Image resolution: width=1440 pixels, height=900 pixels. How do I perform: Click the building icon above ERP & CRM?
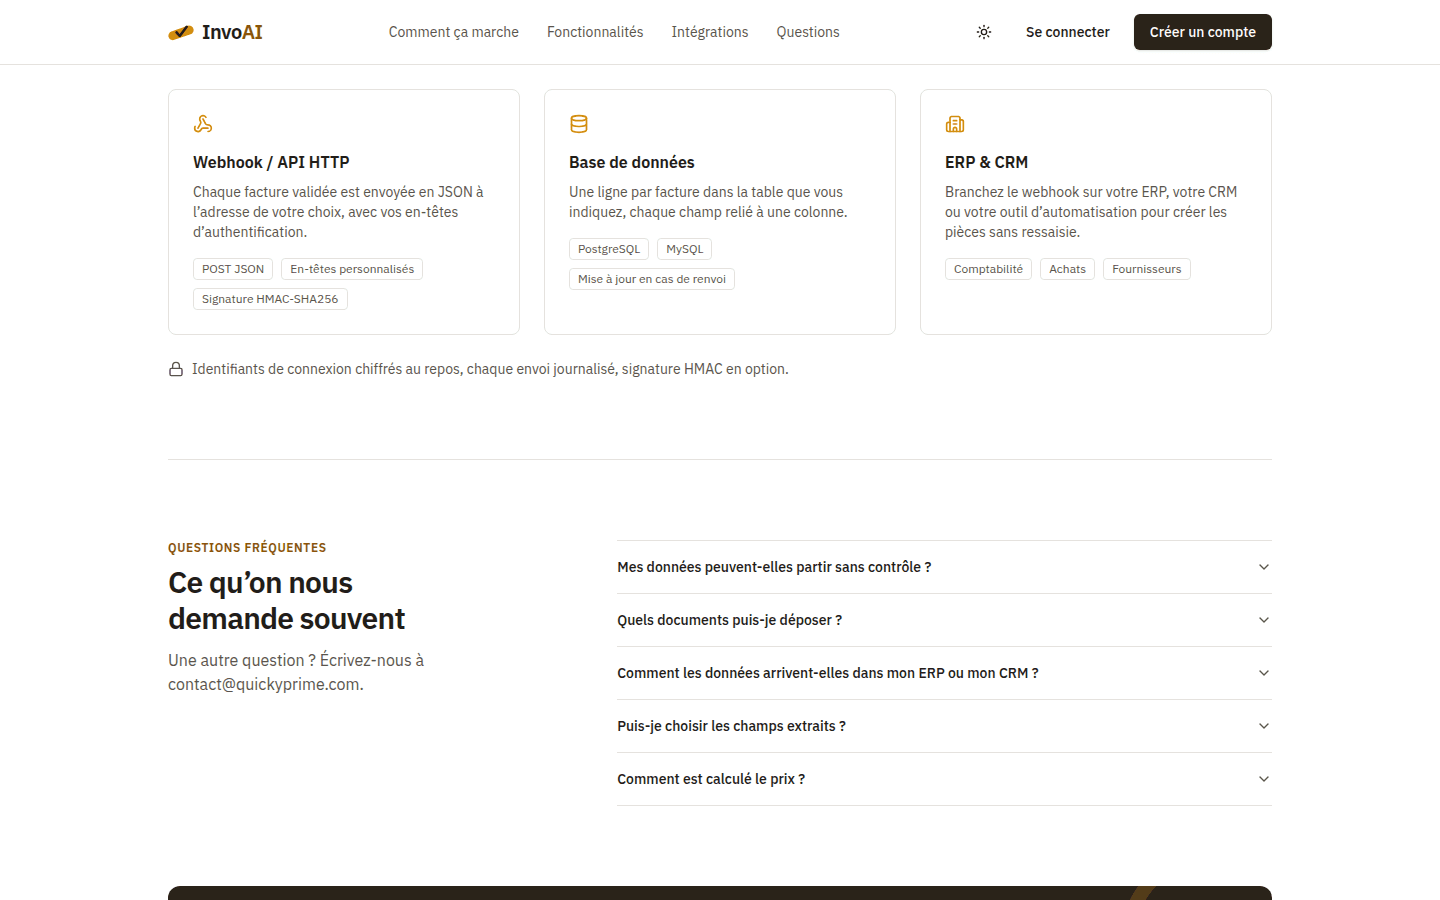(955, 124)
